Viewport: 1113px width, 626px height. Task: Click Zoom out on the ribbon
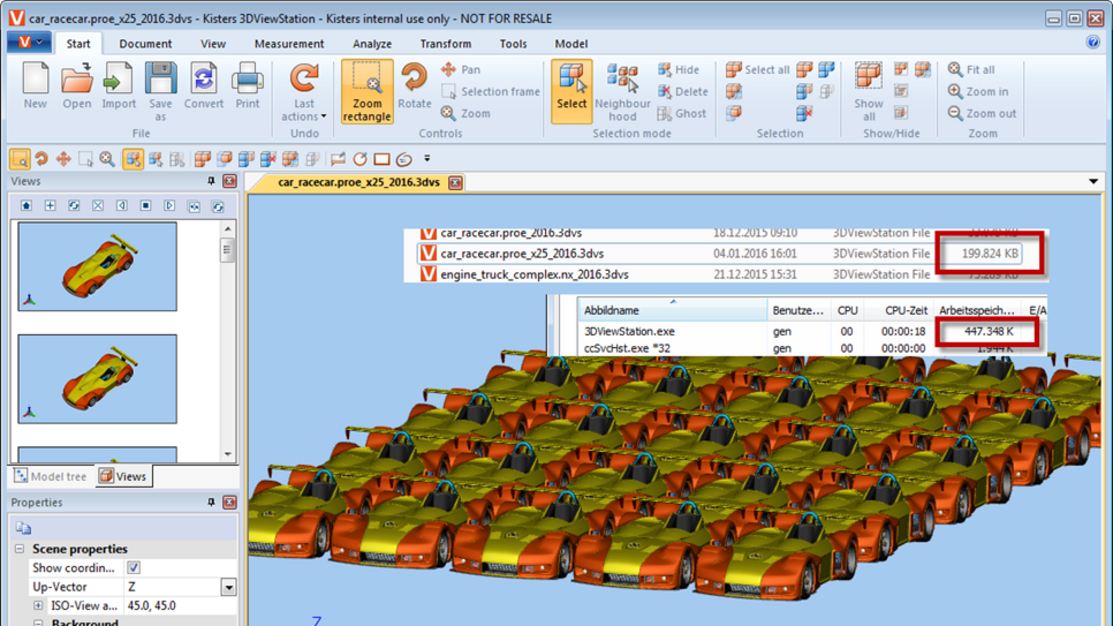pos(982,114)
